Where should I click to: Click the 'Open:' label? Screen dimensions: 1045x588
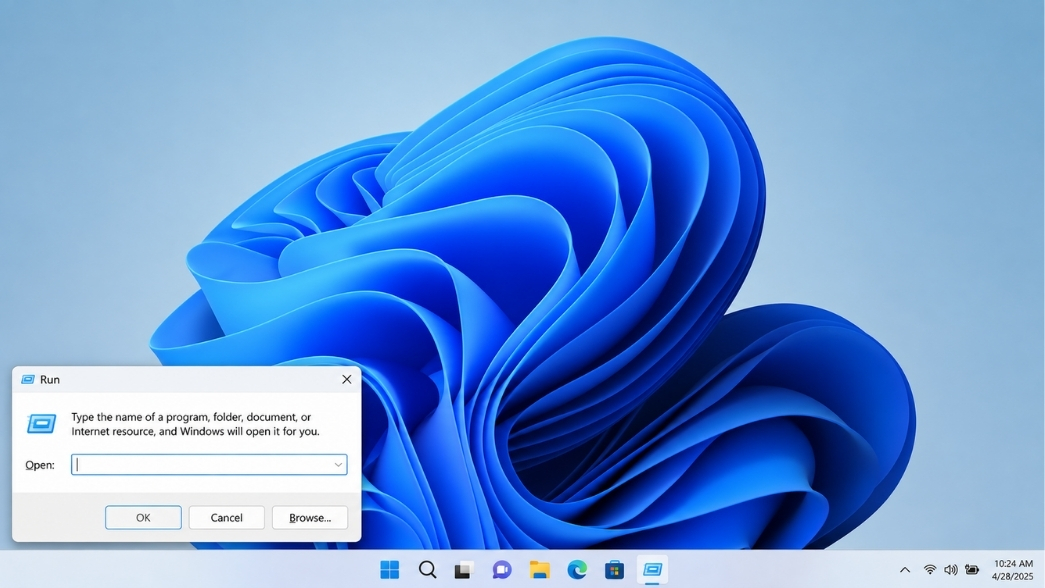(40, 465)
